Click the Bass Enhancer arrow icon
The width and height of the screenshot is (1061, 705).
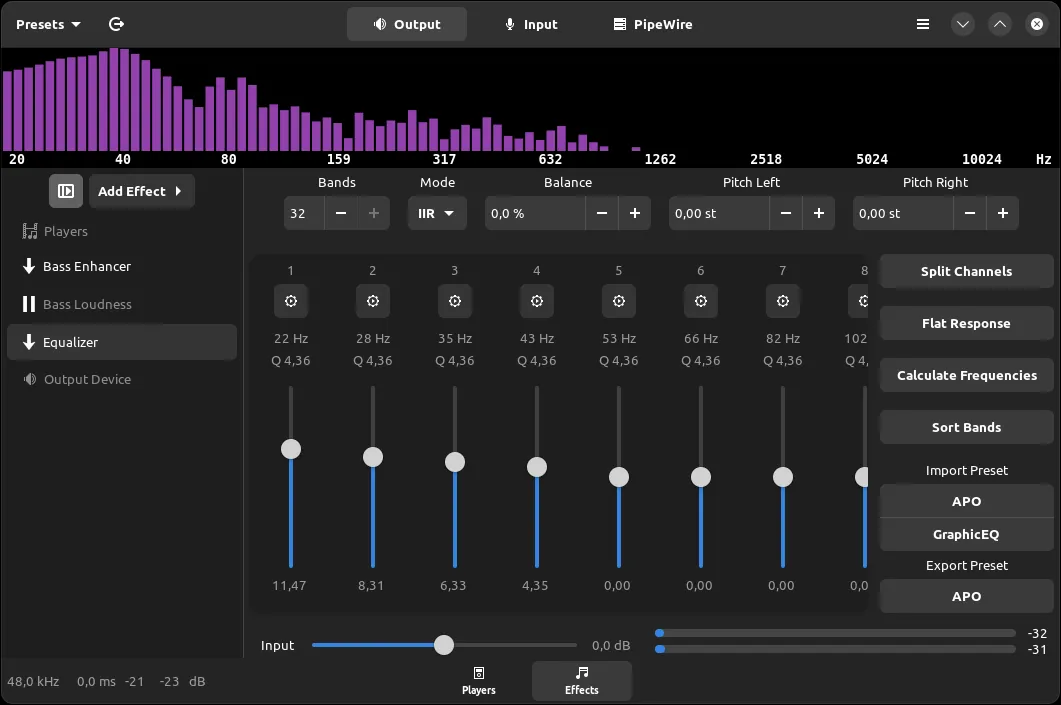(x=29, y=266)
